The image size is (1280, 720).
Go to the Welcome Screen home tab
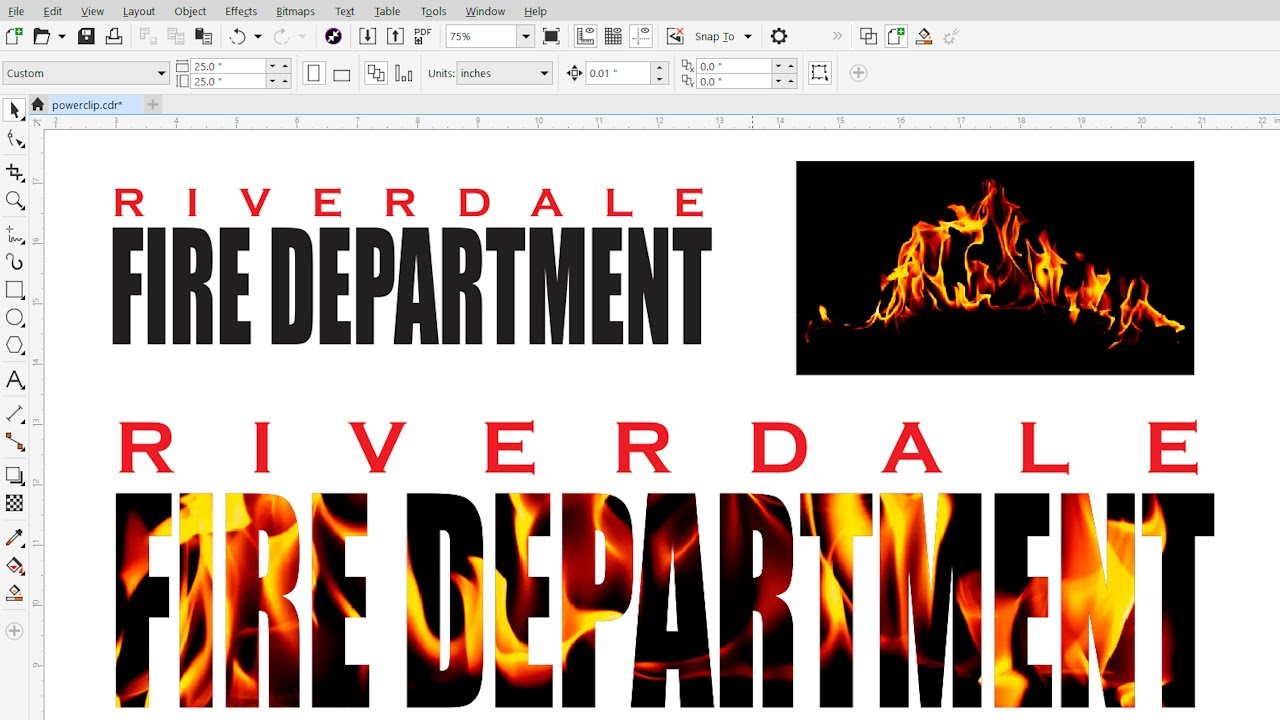(x=37, y=104)
